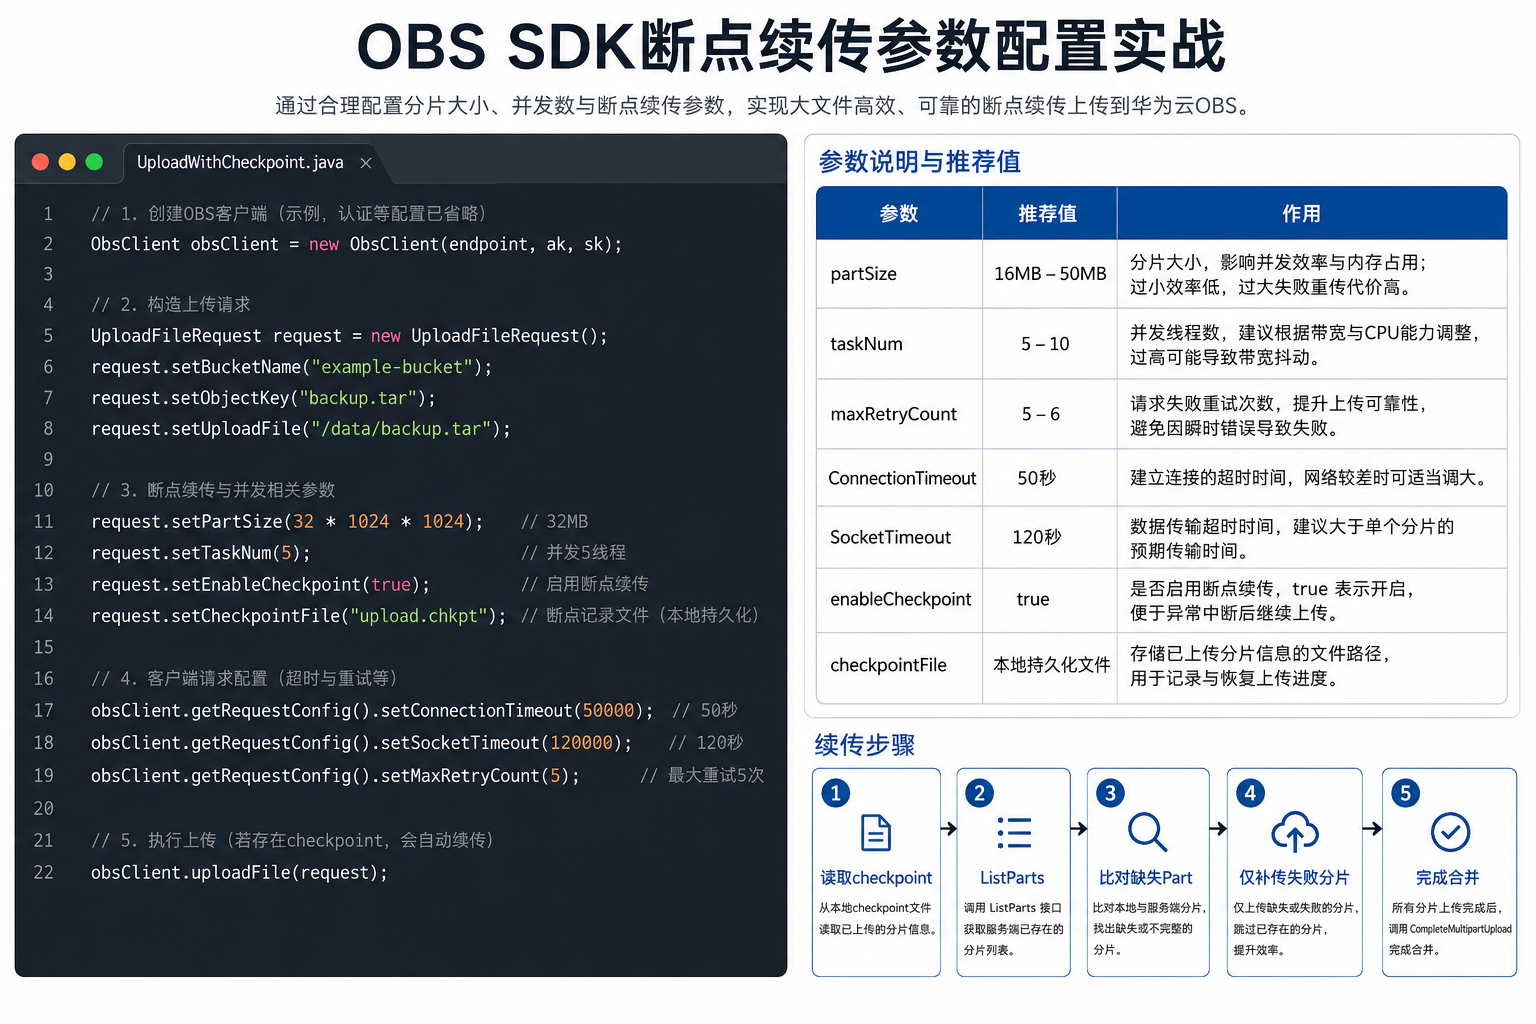Select the maxRetryCount parameter cell in the table
This screenshot has width=1536, height=1024.
(899, 414)
